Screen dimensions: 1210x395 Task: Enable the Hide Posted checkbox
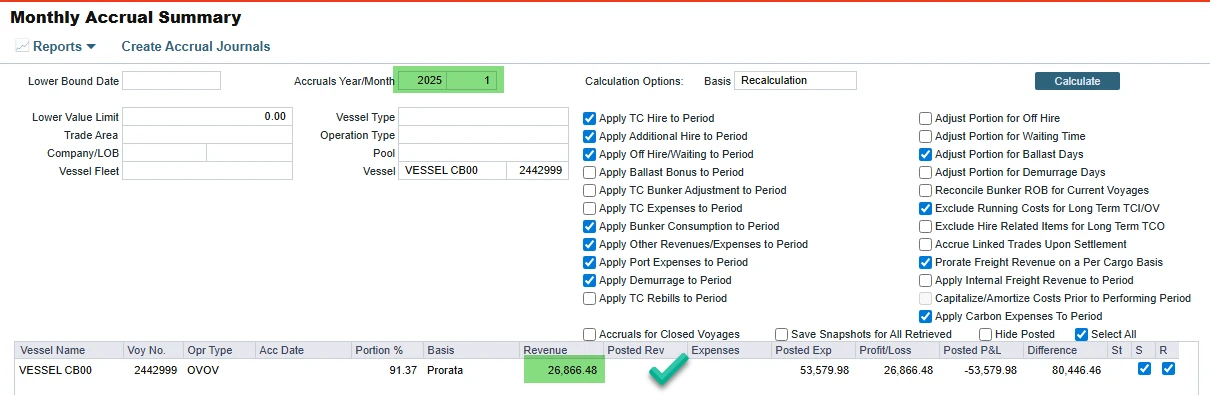[x=986, y=334]
